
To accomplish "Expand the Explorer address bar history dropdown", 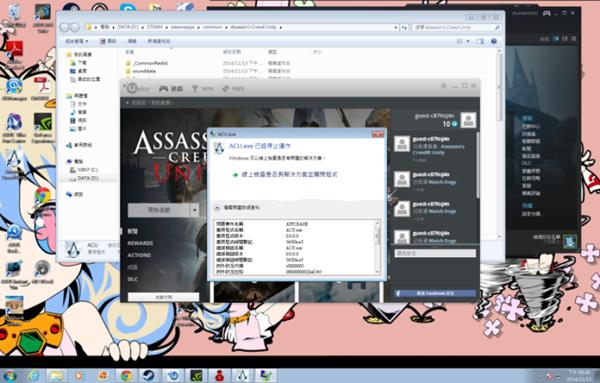I will click(396, 28).
